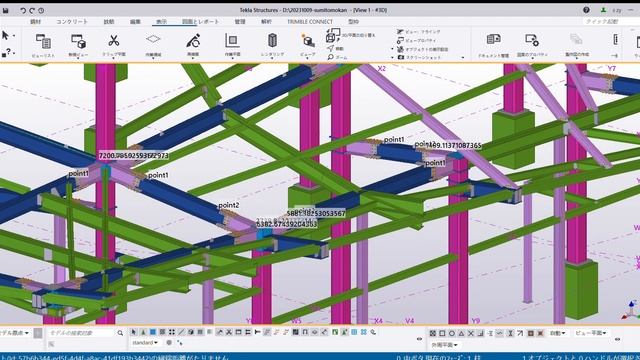The image size is (640, 360).
Task: Toggle snap to perpendicular switch
Action: 480,333
